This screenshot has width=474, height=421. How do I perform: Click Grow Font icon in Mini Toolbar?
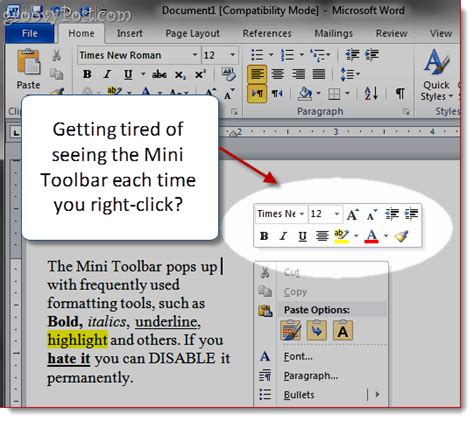pos(353,214)
